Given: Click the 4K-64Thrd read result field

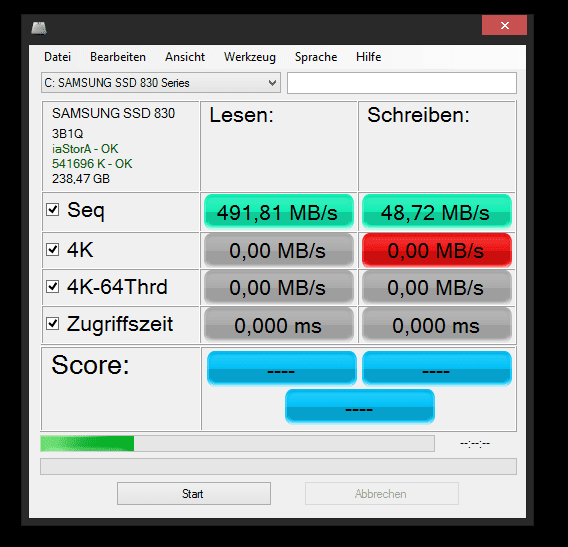Looking at the screenshot, I should tap(279, 288).
